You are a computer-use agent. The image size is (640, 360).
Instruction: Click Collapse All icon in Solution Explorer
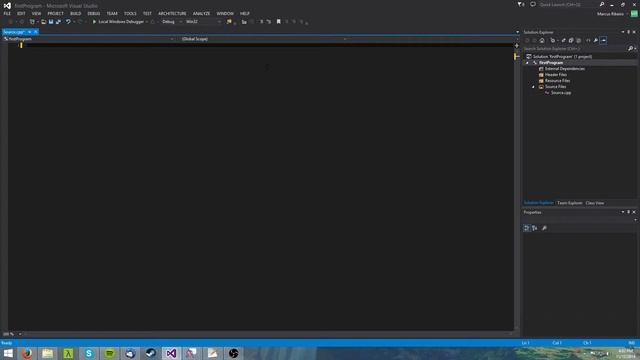571,40
